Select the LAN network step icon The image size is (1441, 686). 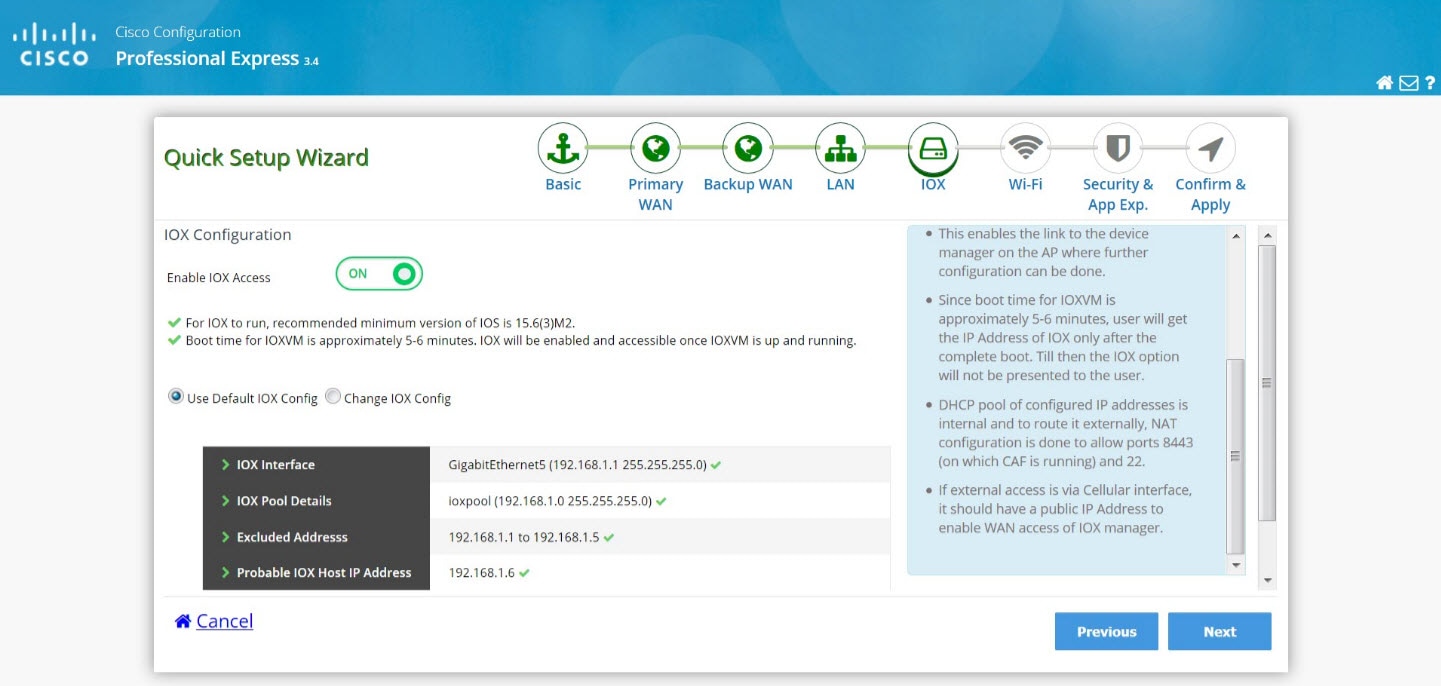[840, 149]
